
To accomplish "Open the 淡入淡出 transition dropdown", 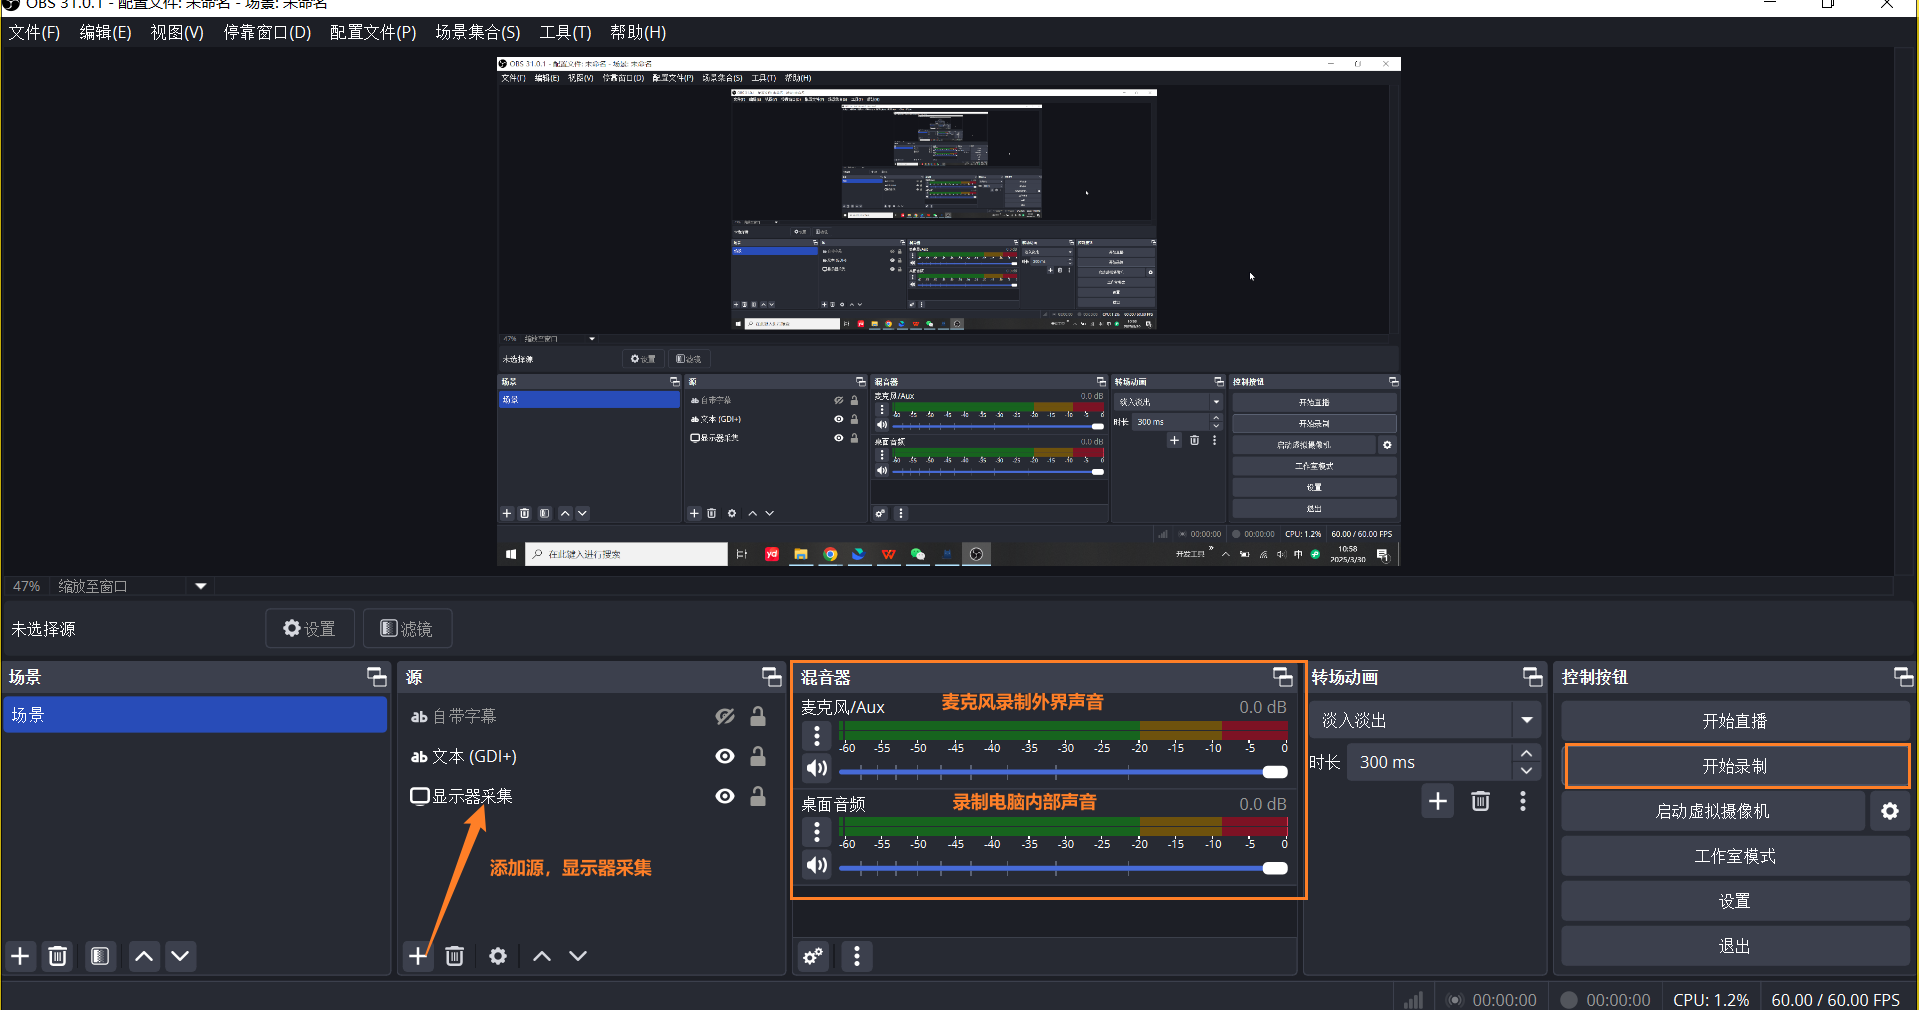I will pyautogui.click(x=1526, y=720).
